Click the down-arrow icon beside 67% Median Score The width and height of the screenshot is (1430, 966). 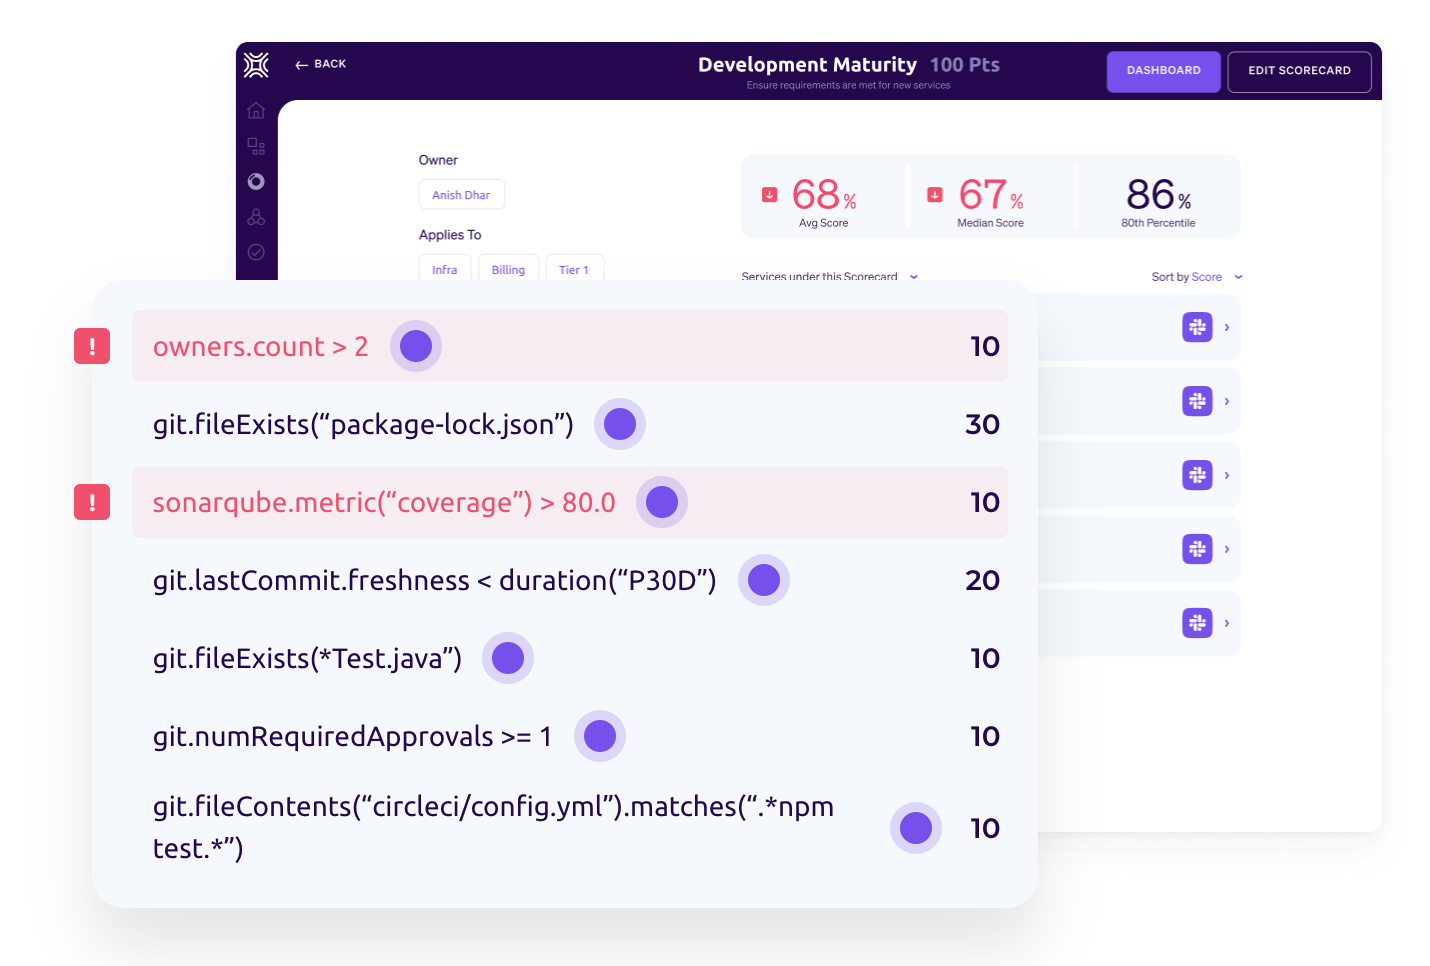935,194
